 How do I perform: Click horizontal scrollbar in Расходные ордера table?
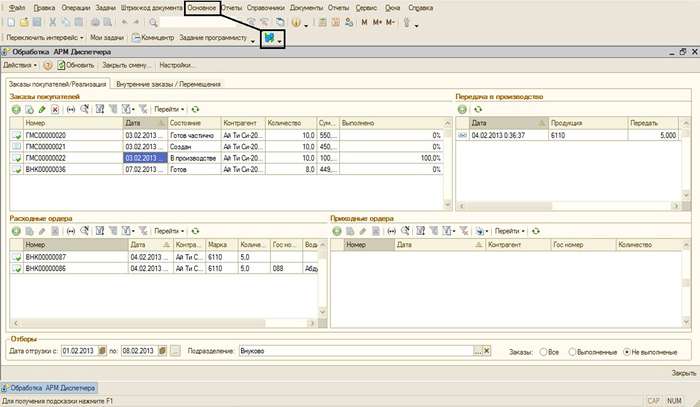click(164, 323)
